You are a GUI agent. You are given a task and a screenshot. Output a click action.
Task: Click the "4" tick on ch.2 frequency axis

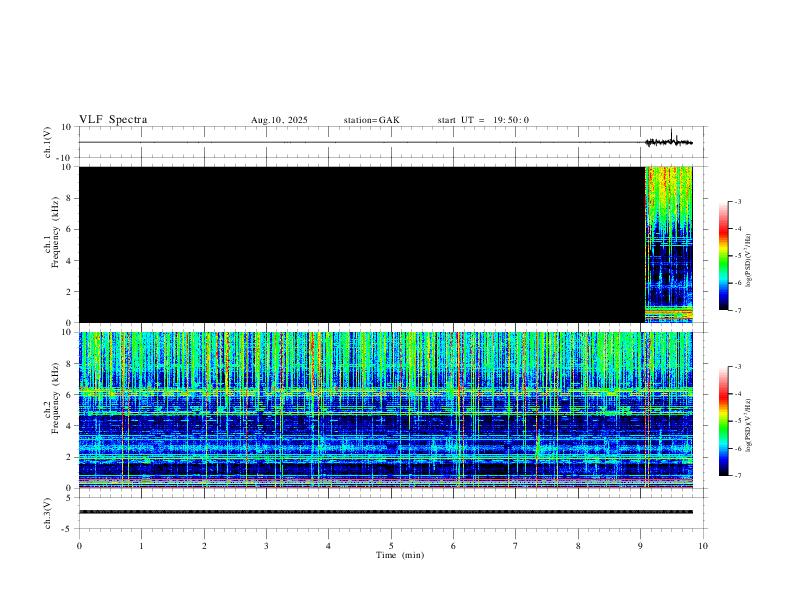[x=69, y=426]
